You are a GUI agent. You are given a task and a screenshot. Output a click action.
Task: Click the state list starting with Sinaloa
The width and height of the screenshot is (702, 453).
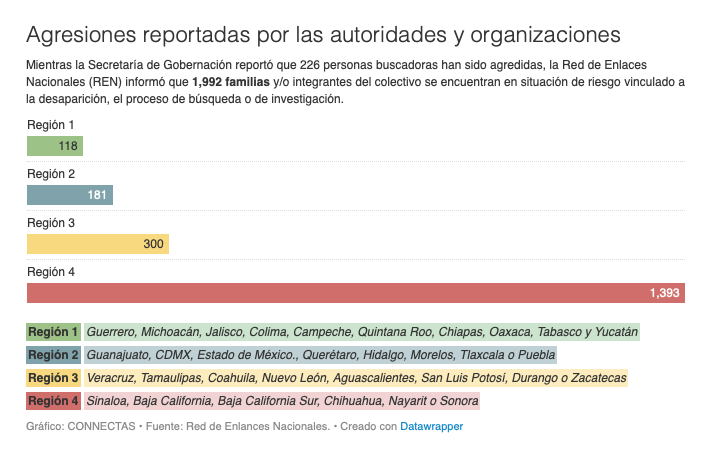pos(282,401)
